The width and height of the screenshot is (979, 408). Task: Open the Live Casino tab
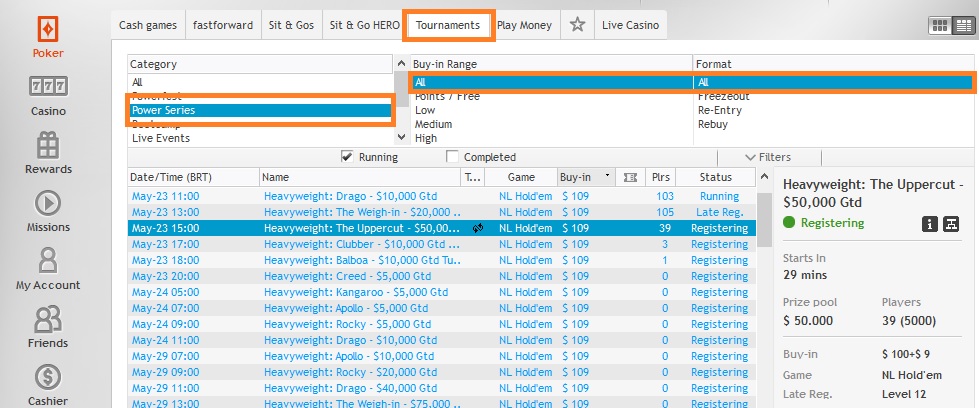point(630,26)
